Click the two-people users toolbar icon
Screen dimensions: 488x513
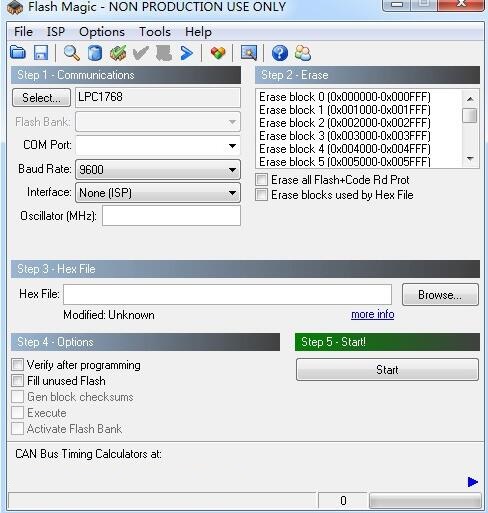coord(303,53)
